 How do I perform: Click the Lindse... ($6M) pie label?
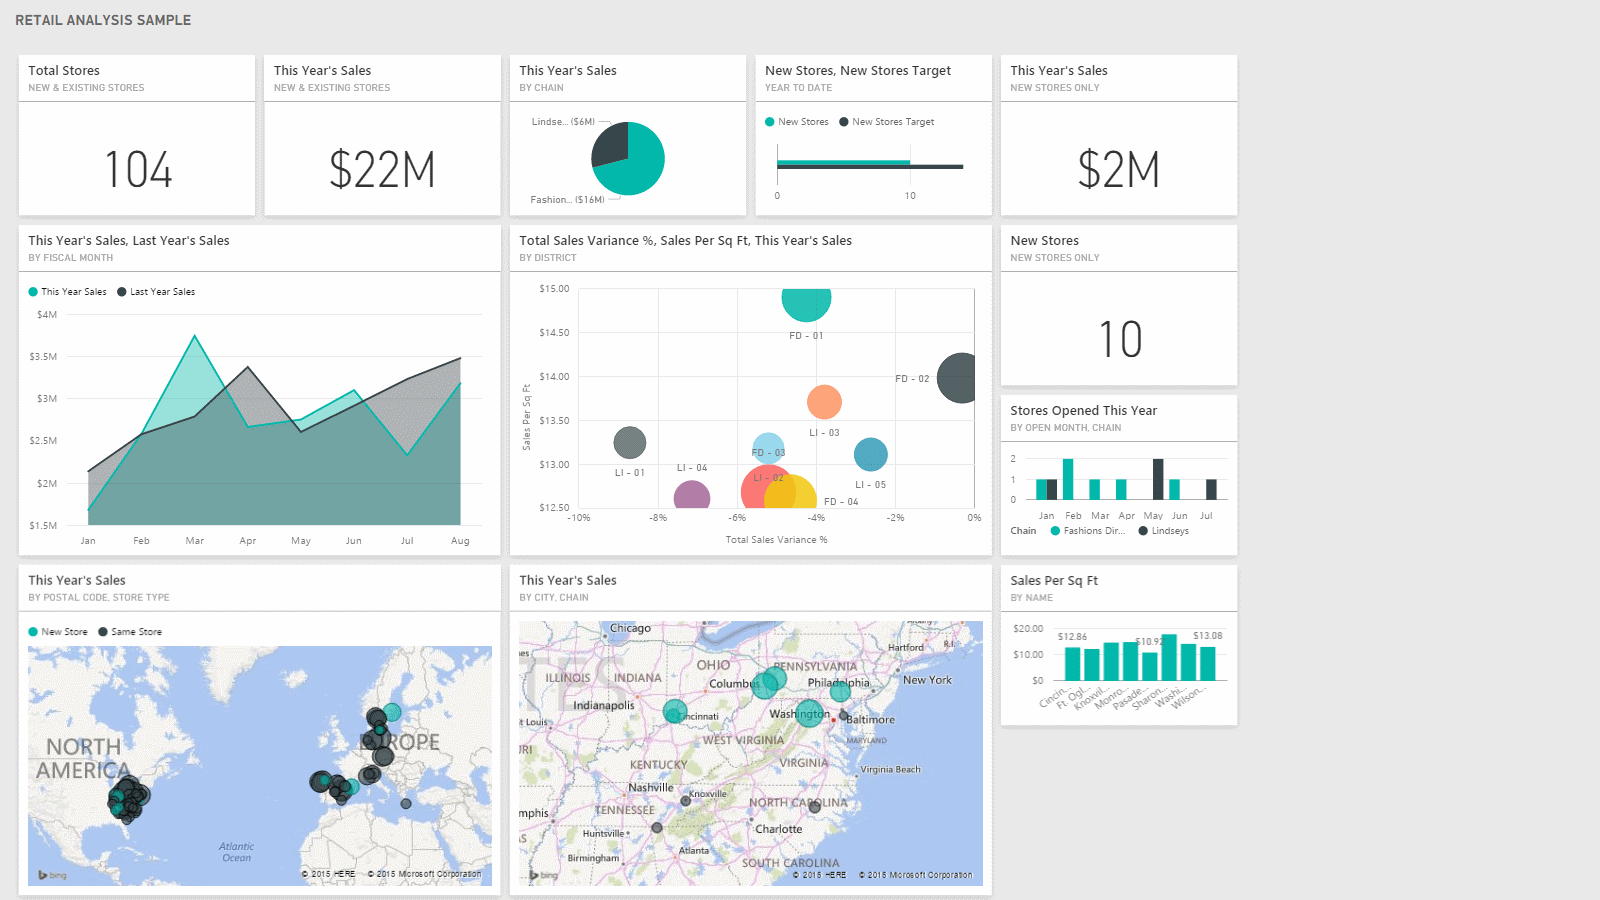point(563,122)
